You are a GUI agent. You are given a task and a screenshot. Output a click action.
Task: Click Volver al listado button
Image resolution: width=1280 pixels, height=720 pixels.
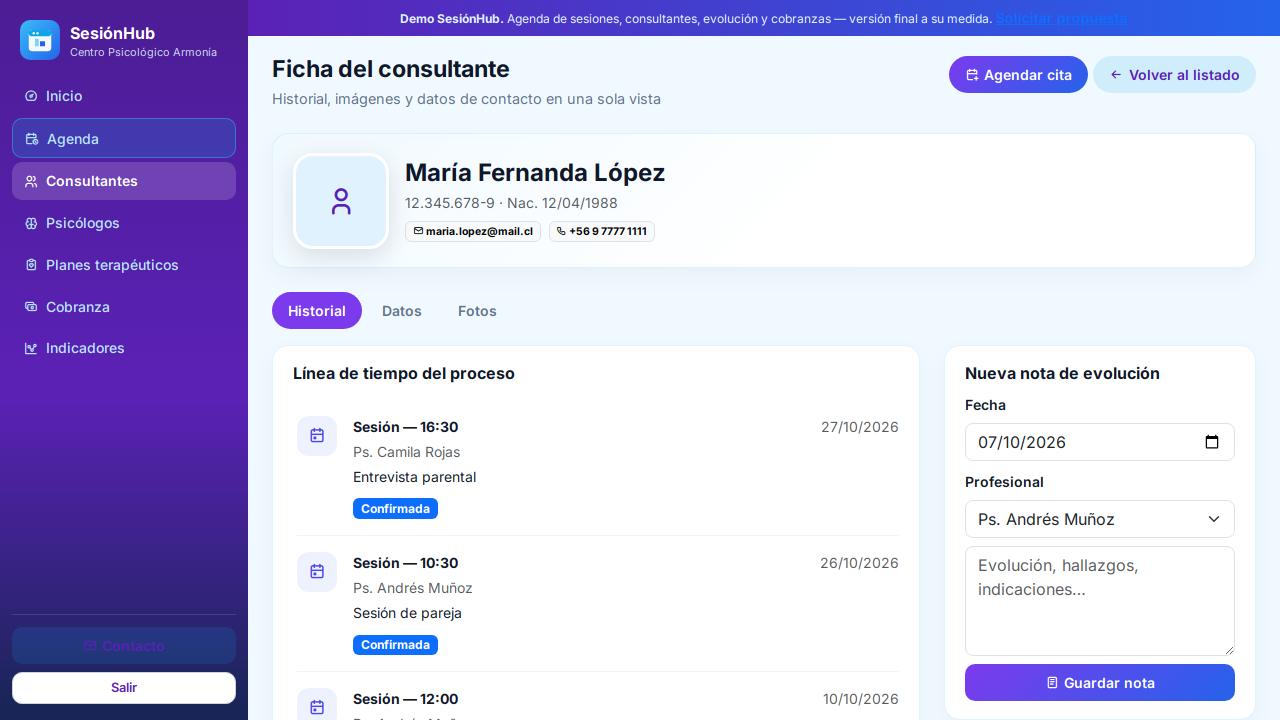[1174, 75]
